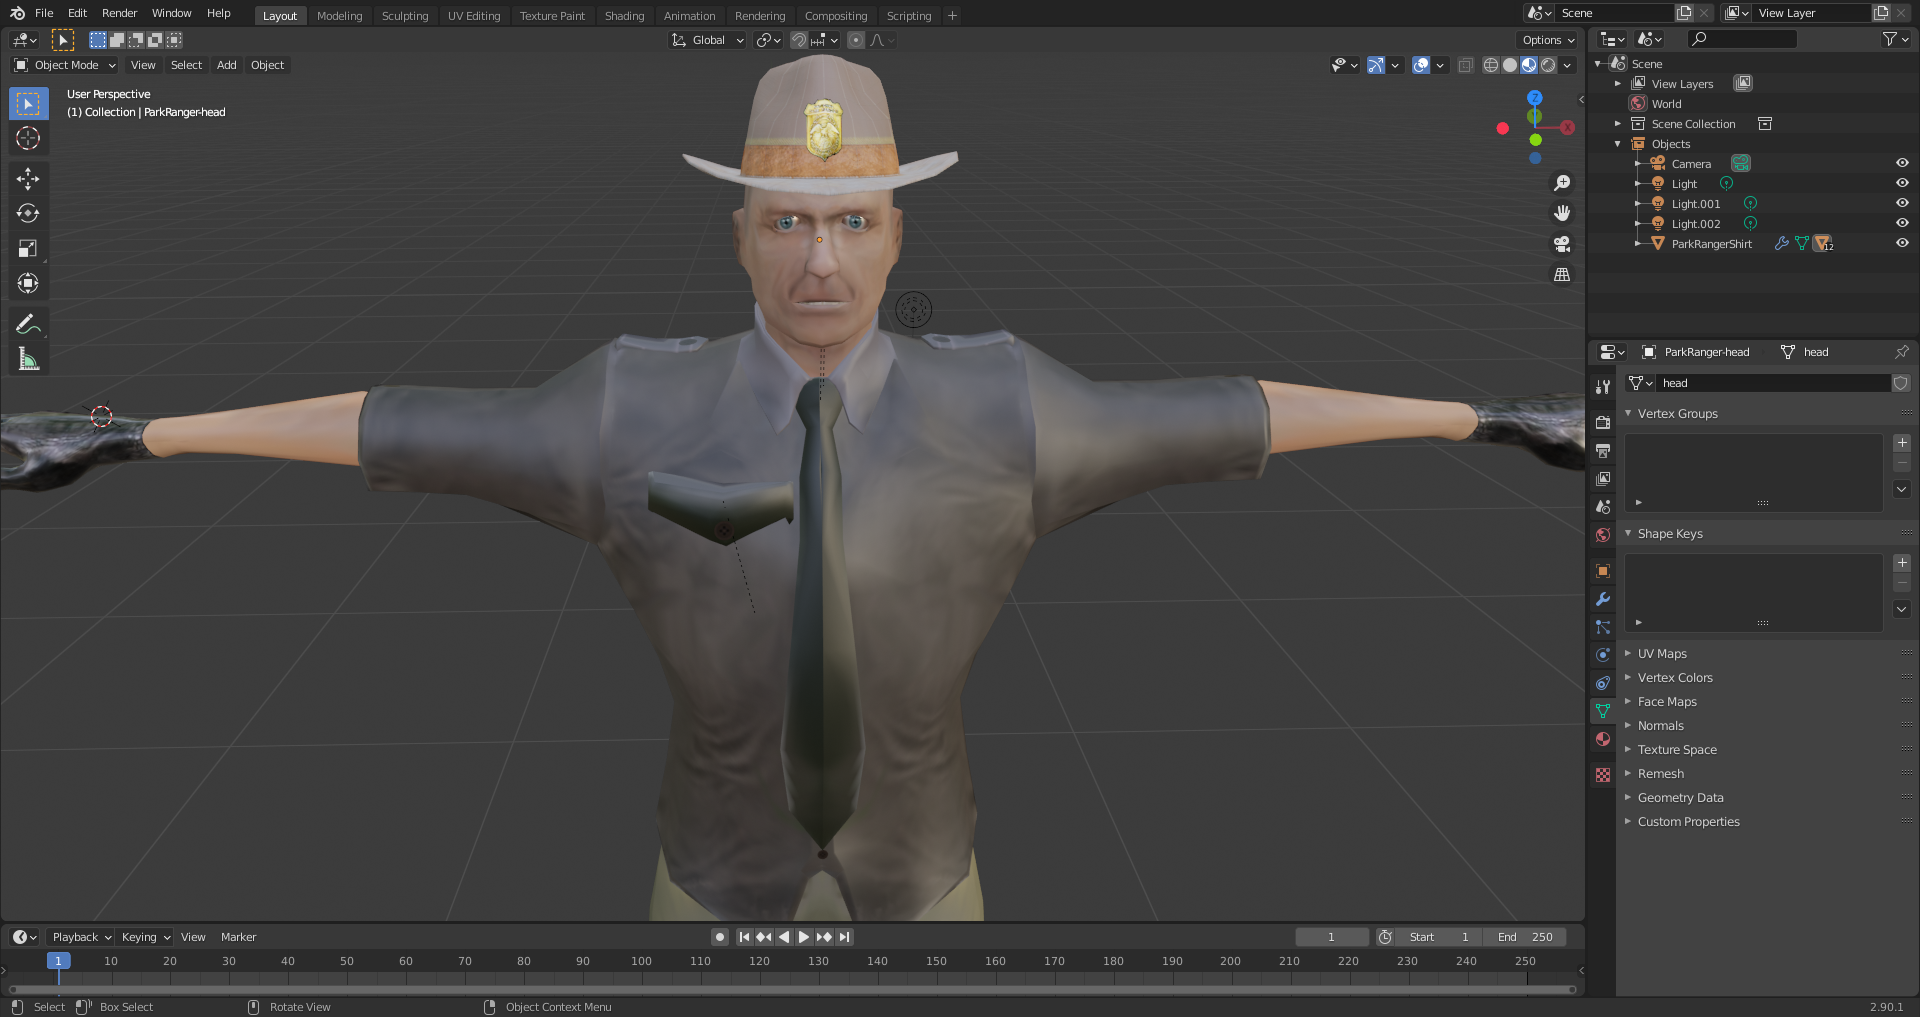Hide the ParkRangerShirt object in the outliner

point(1901,243)
